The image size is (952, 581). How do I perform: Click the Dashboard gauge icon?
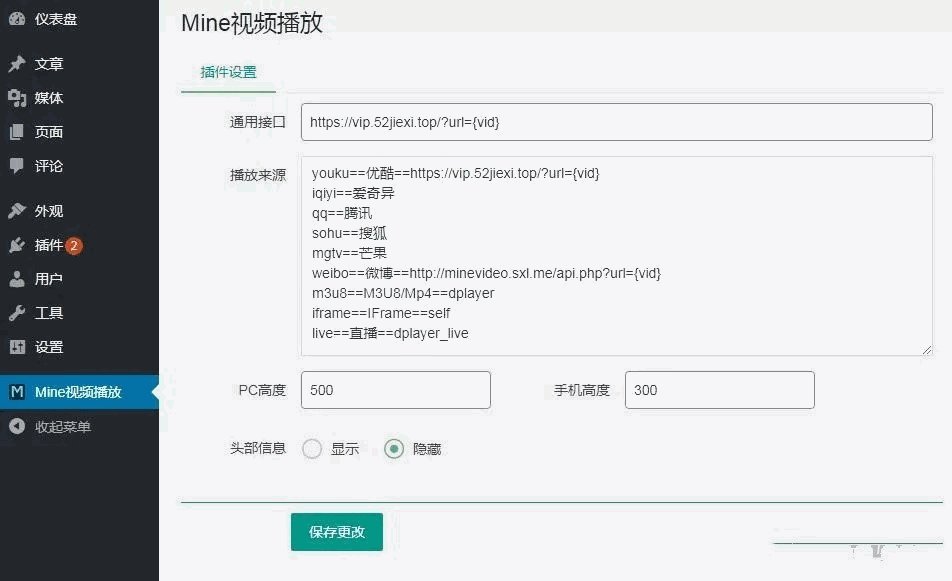click(17, 19)
